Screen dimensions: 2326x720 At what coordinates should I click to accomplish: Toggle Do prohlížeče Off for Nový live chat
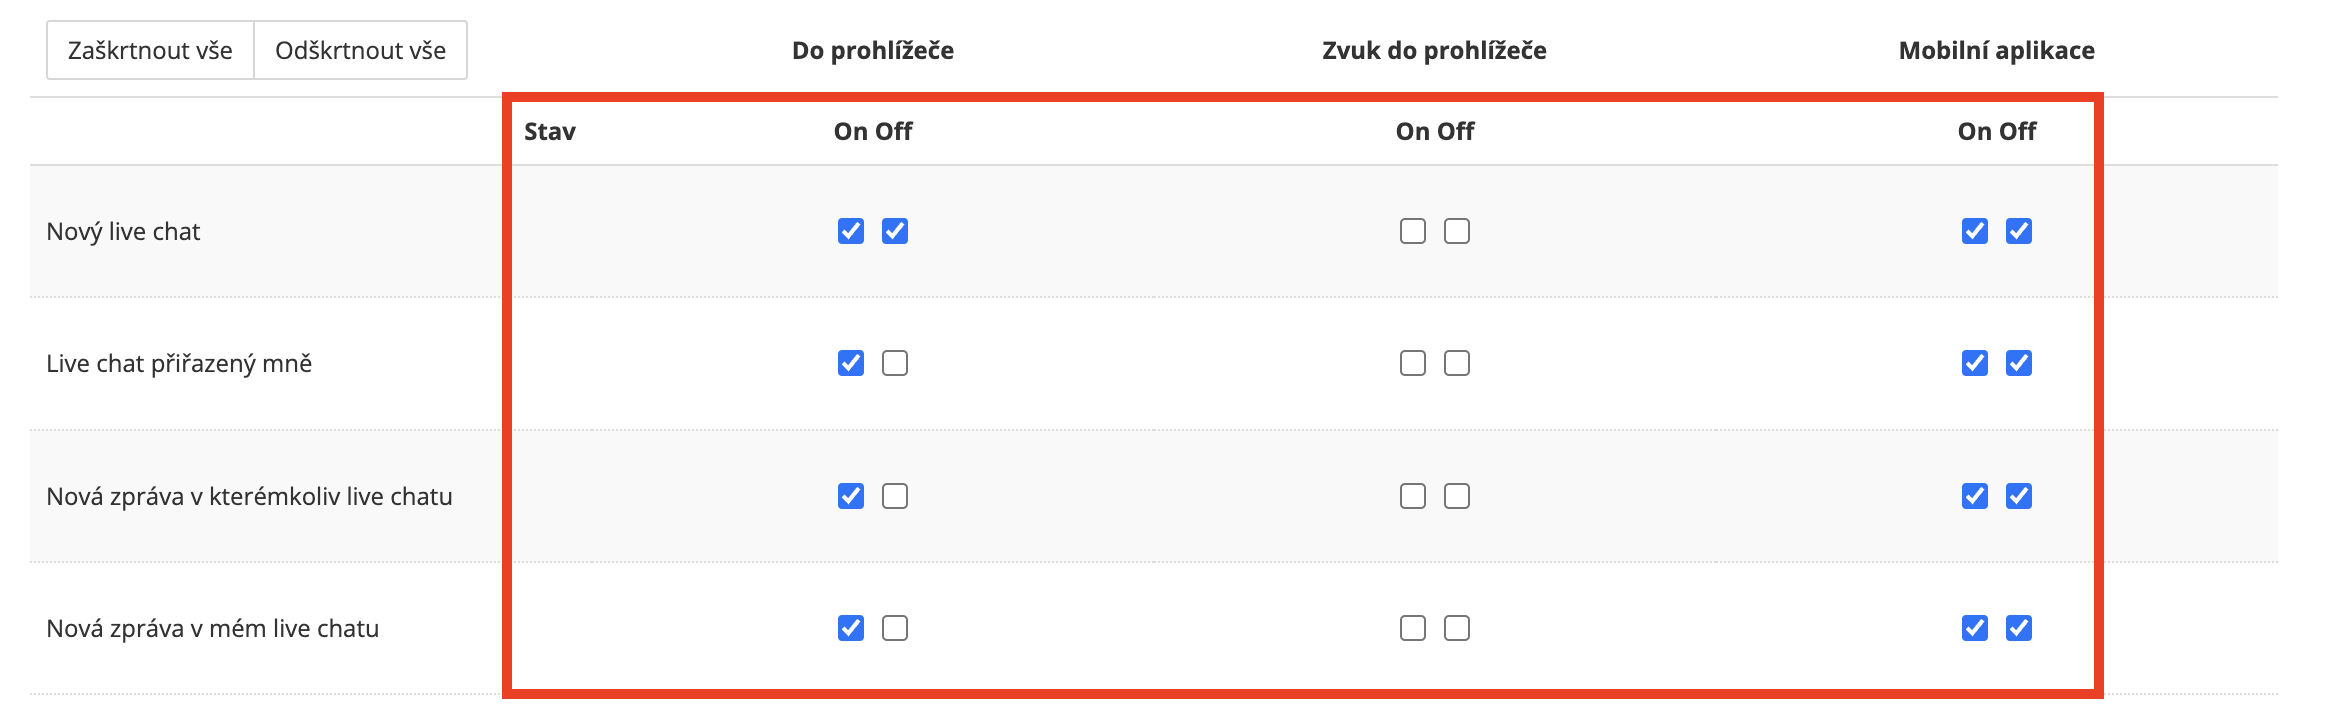pyautogui.click(x=895, y=231)
